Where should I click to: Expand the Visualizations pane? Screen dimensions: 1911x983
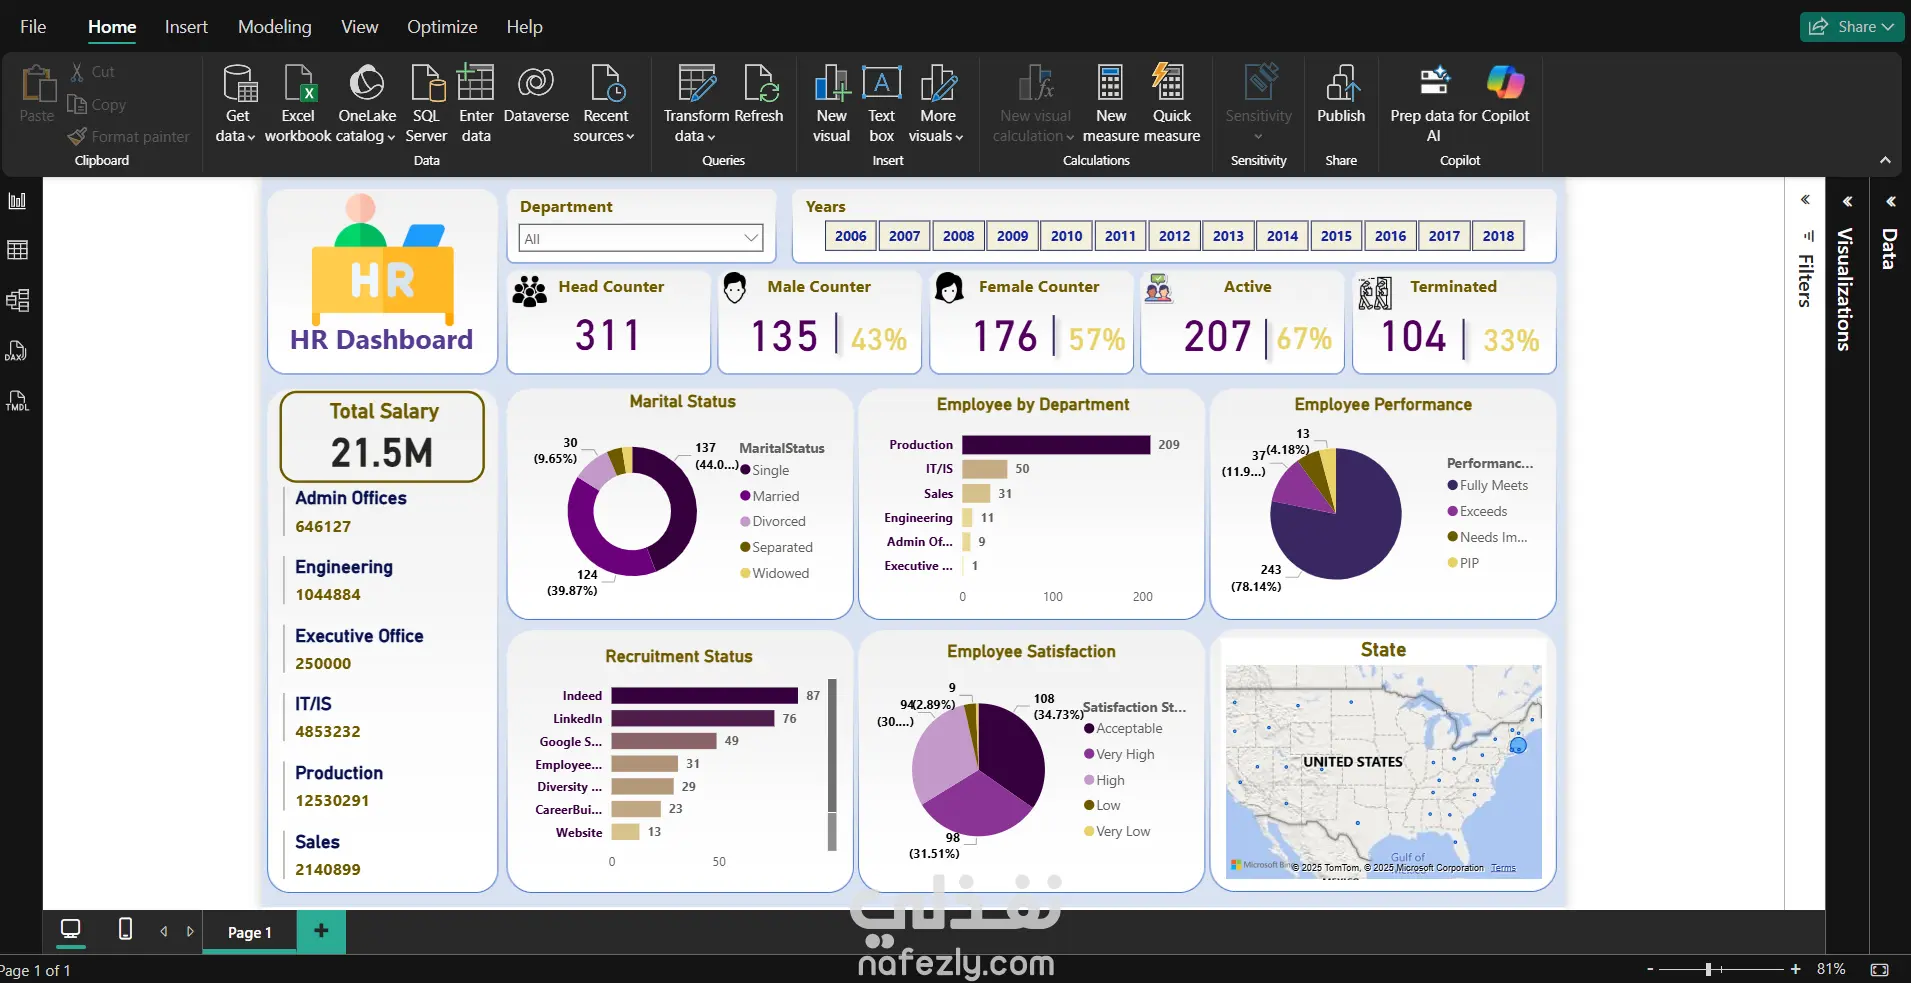click(1847, 201)
